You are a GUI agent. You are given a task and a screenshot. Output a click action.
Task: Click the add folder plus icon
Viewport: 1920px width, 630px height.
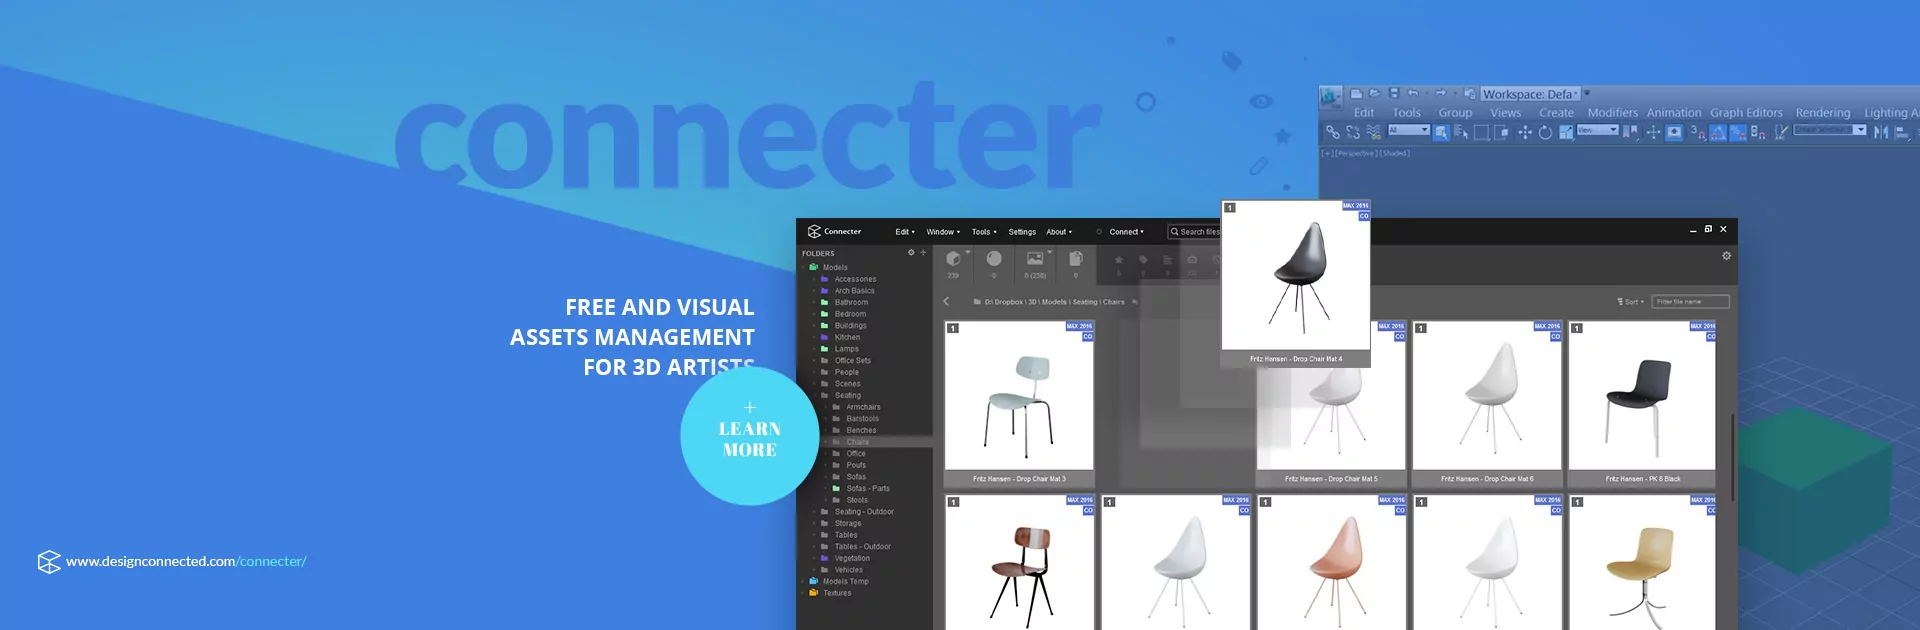coord(923,253)
